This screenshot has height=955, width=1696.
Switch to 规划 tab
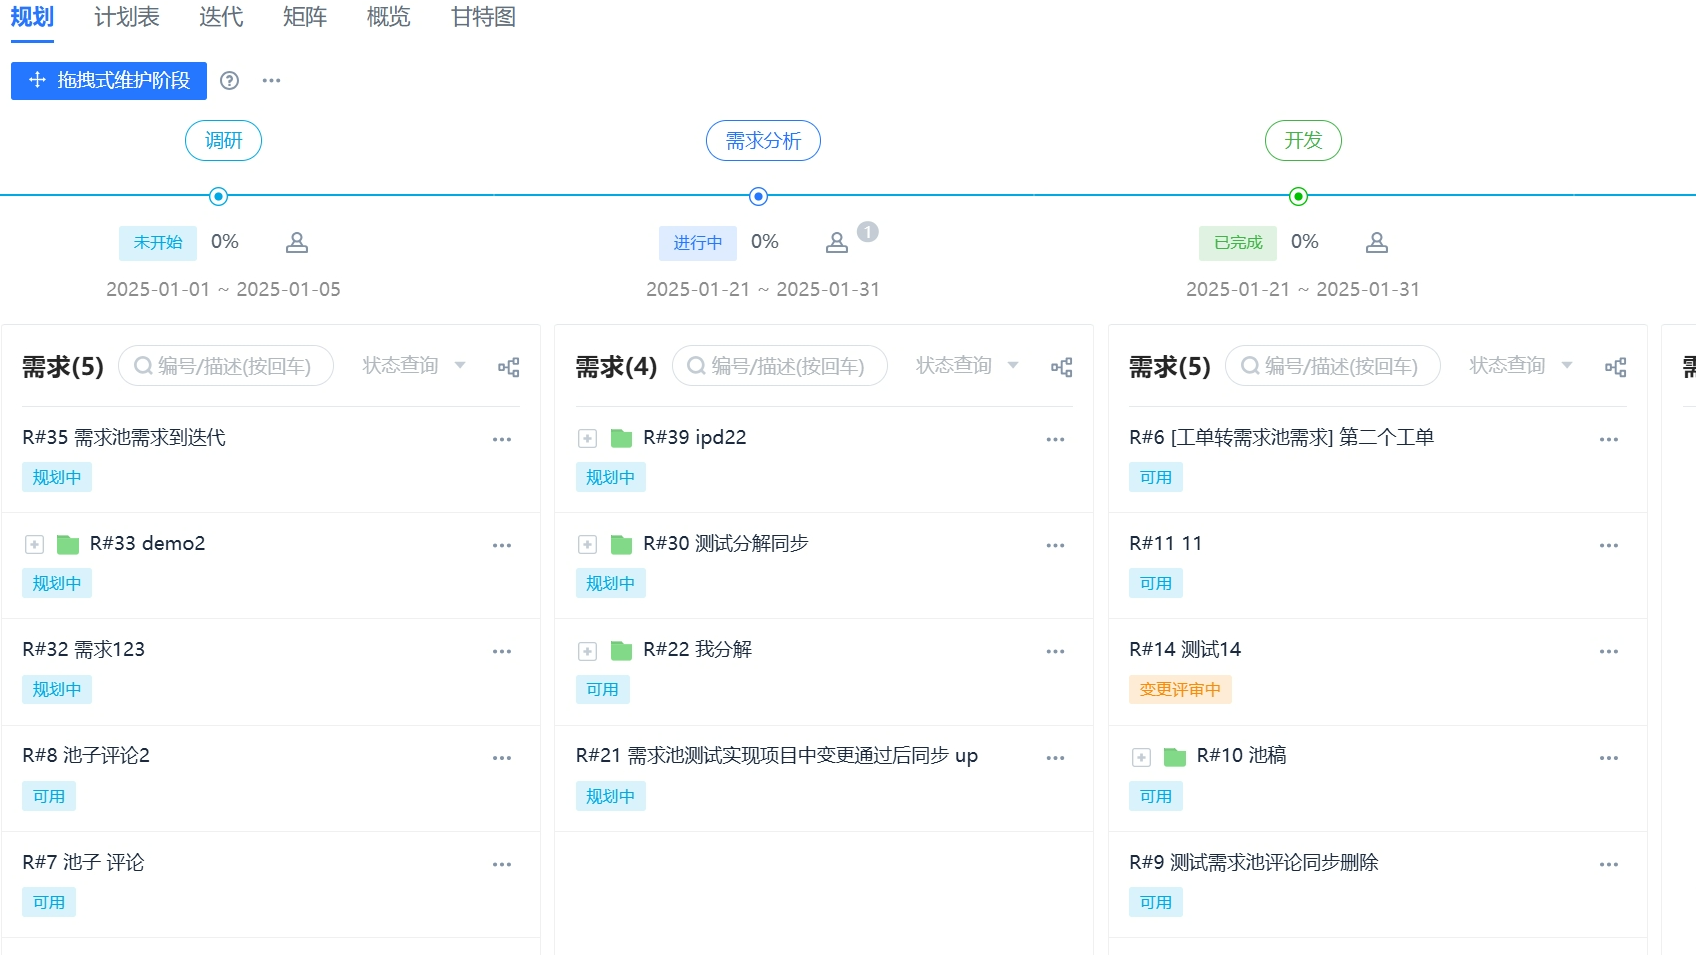[x=32, y=17]
